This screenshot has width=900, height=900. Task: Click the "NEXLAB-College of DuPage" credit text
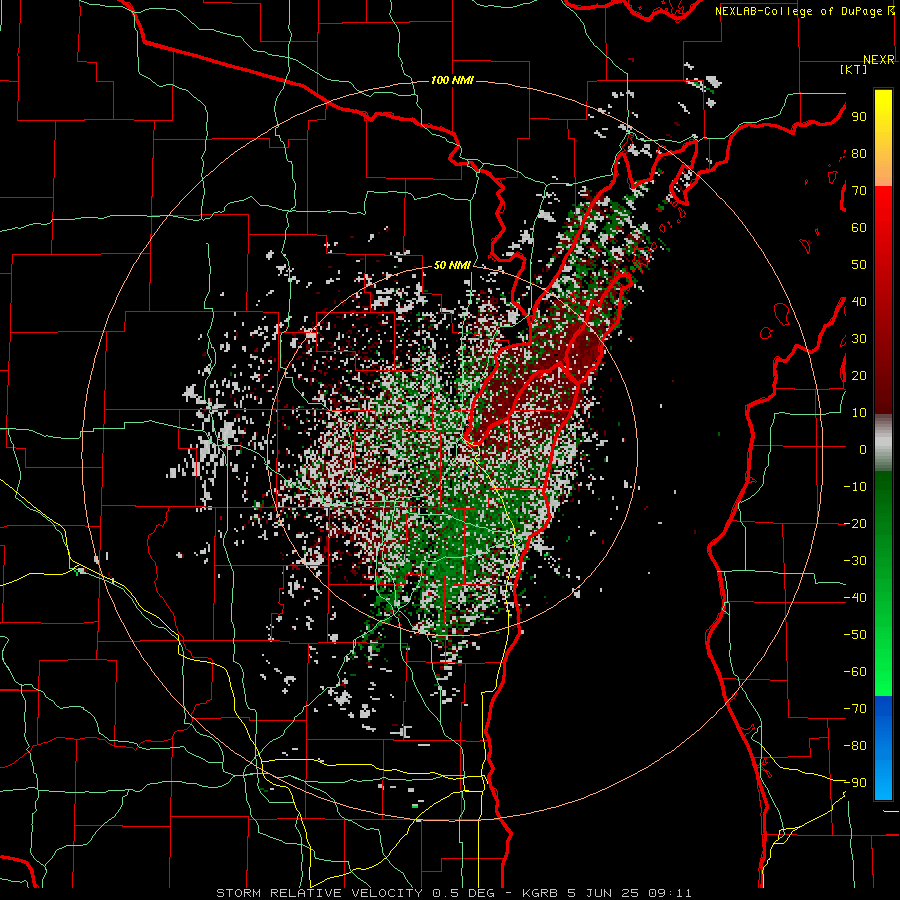(x=798, y=11)
